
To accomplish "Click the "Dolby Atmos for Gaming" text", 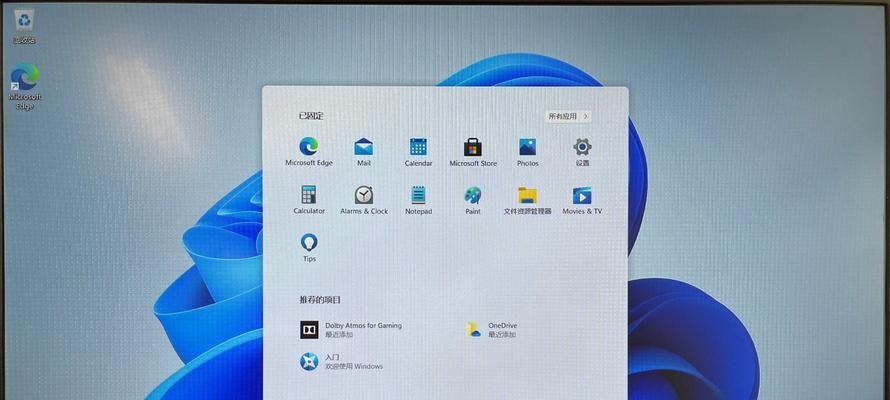I will [363, 326].
